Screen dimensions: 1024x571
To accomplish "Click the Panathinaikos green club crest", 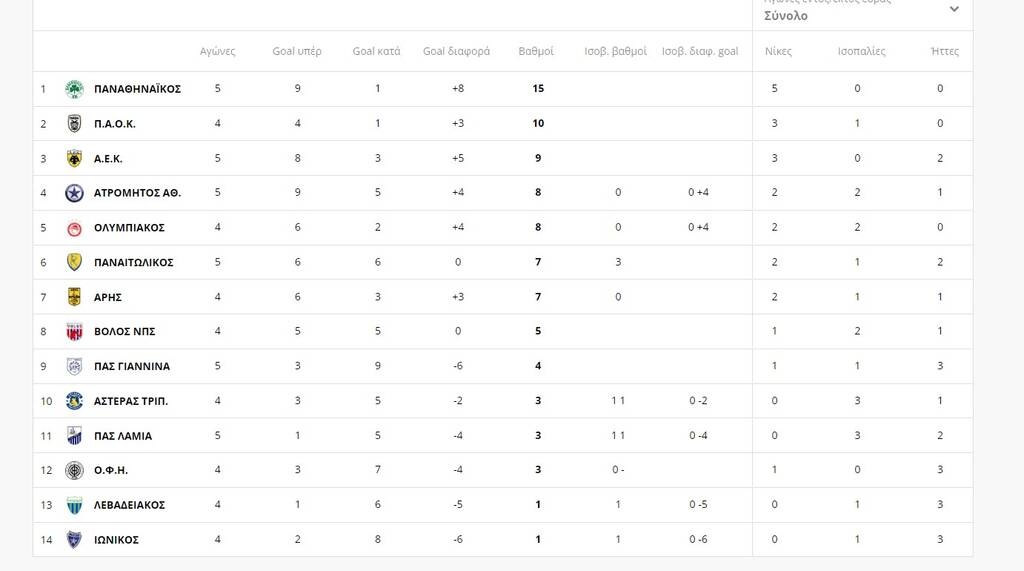I will click(x=74, y=89).
